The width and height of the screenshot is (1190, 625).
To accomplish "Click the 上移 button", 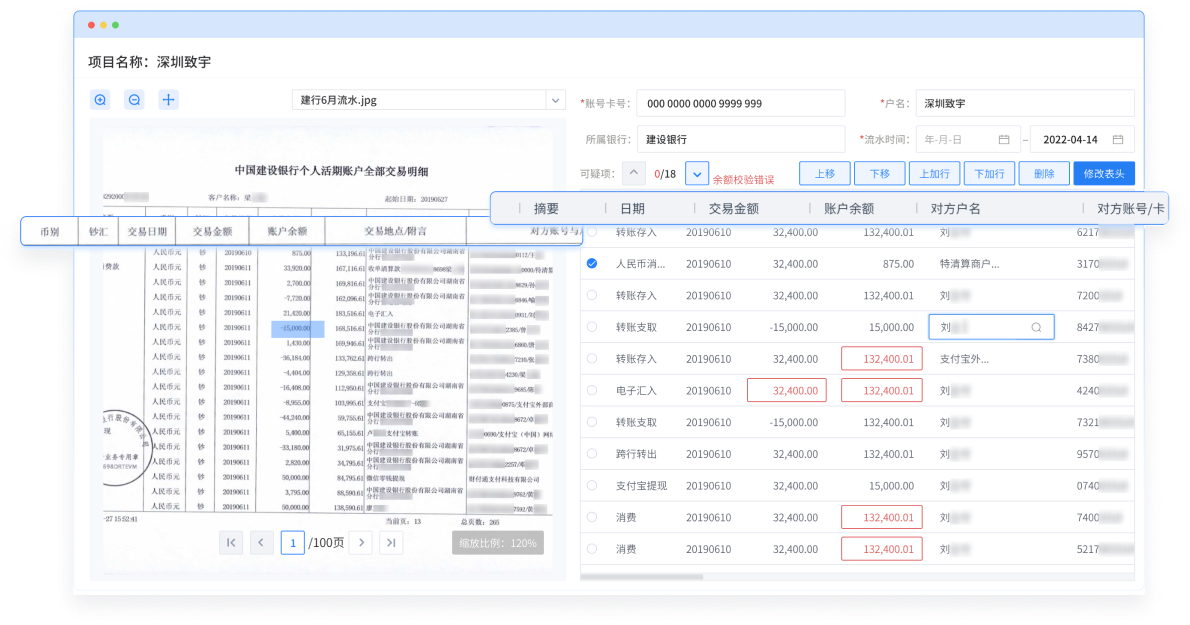I will click(x=825, y=173).
